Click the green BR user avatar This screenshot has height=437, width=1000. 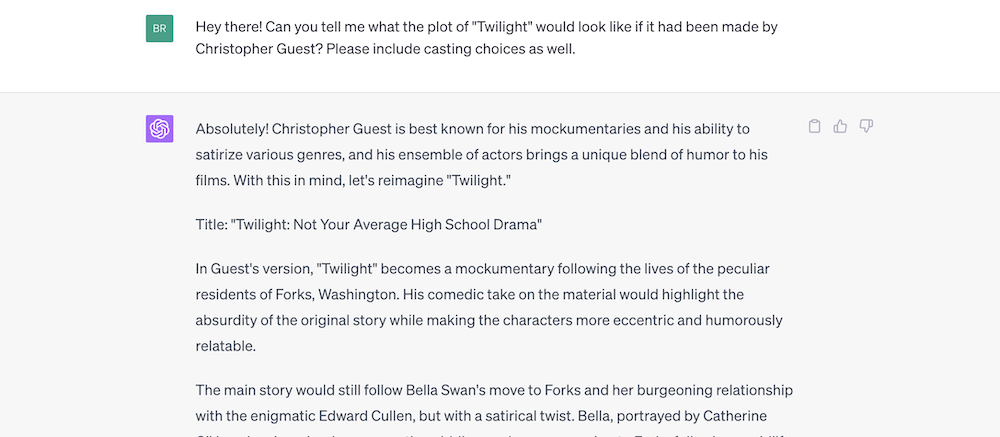[x=159, y=29]
